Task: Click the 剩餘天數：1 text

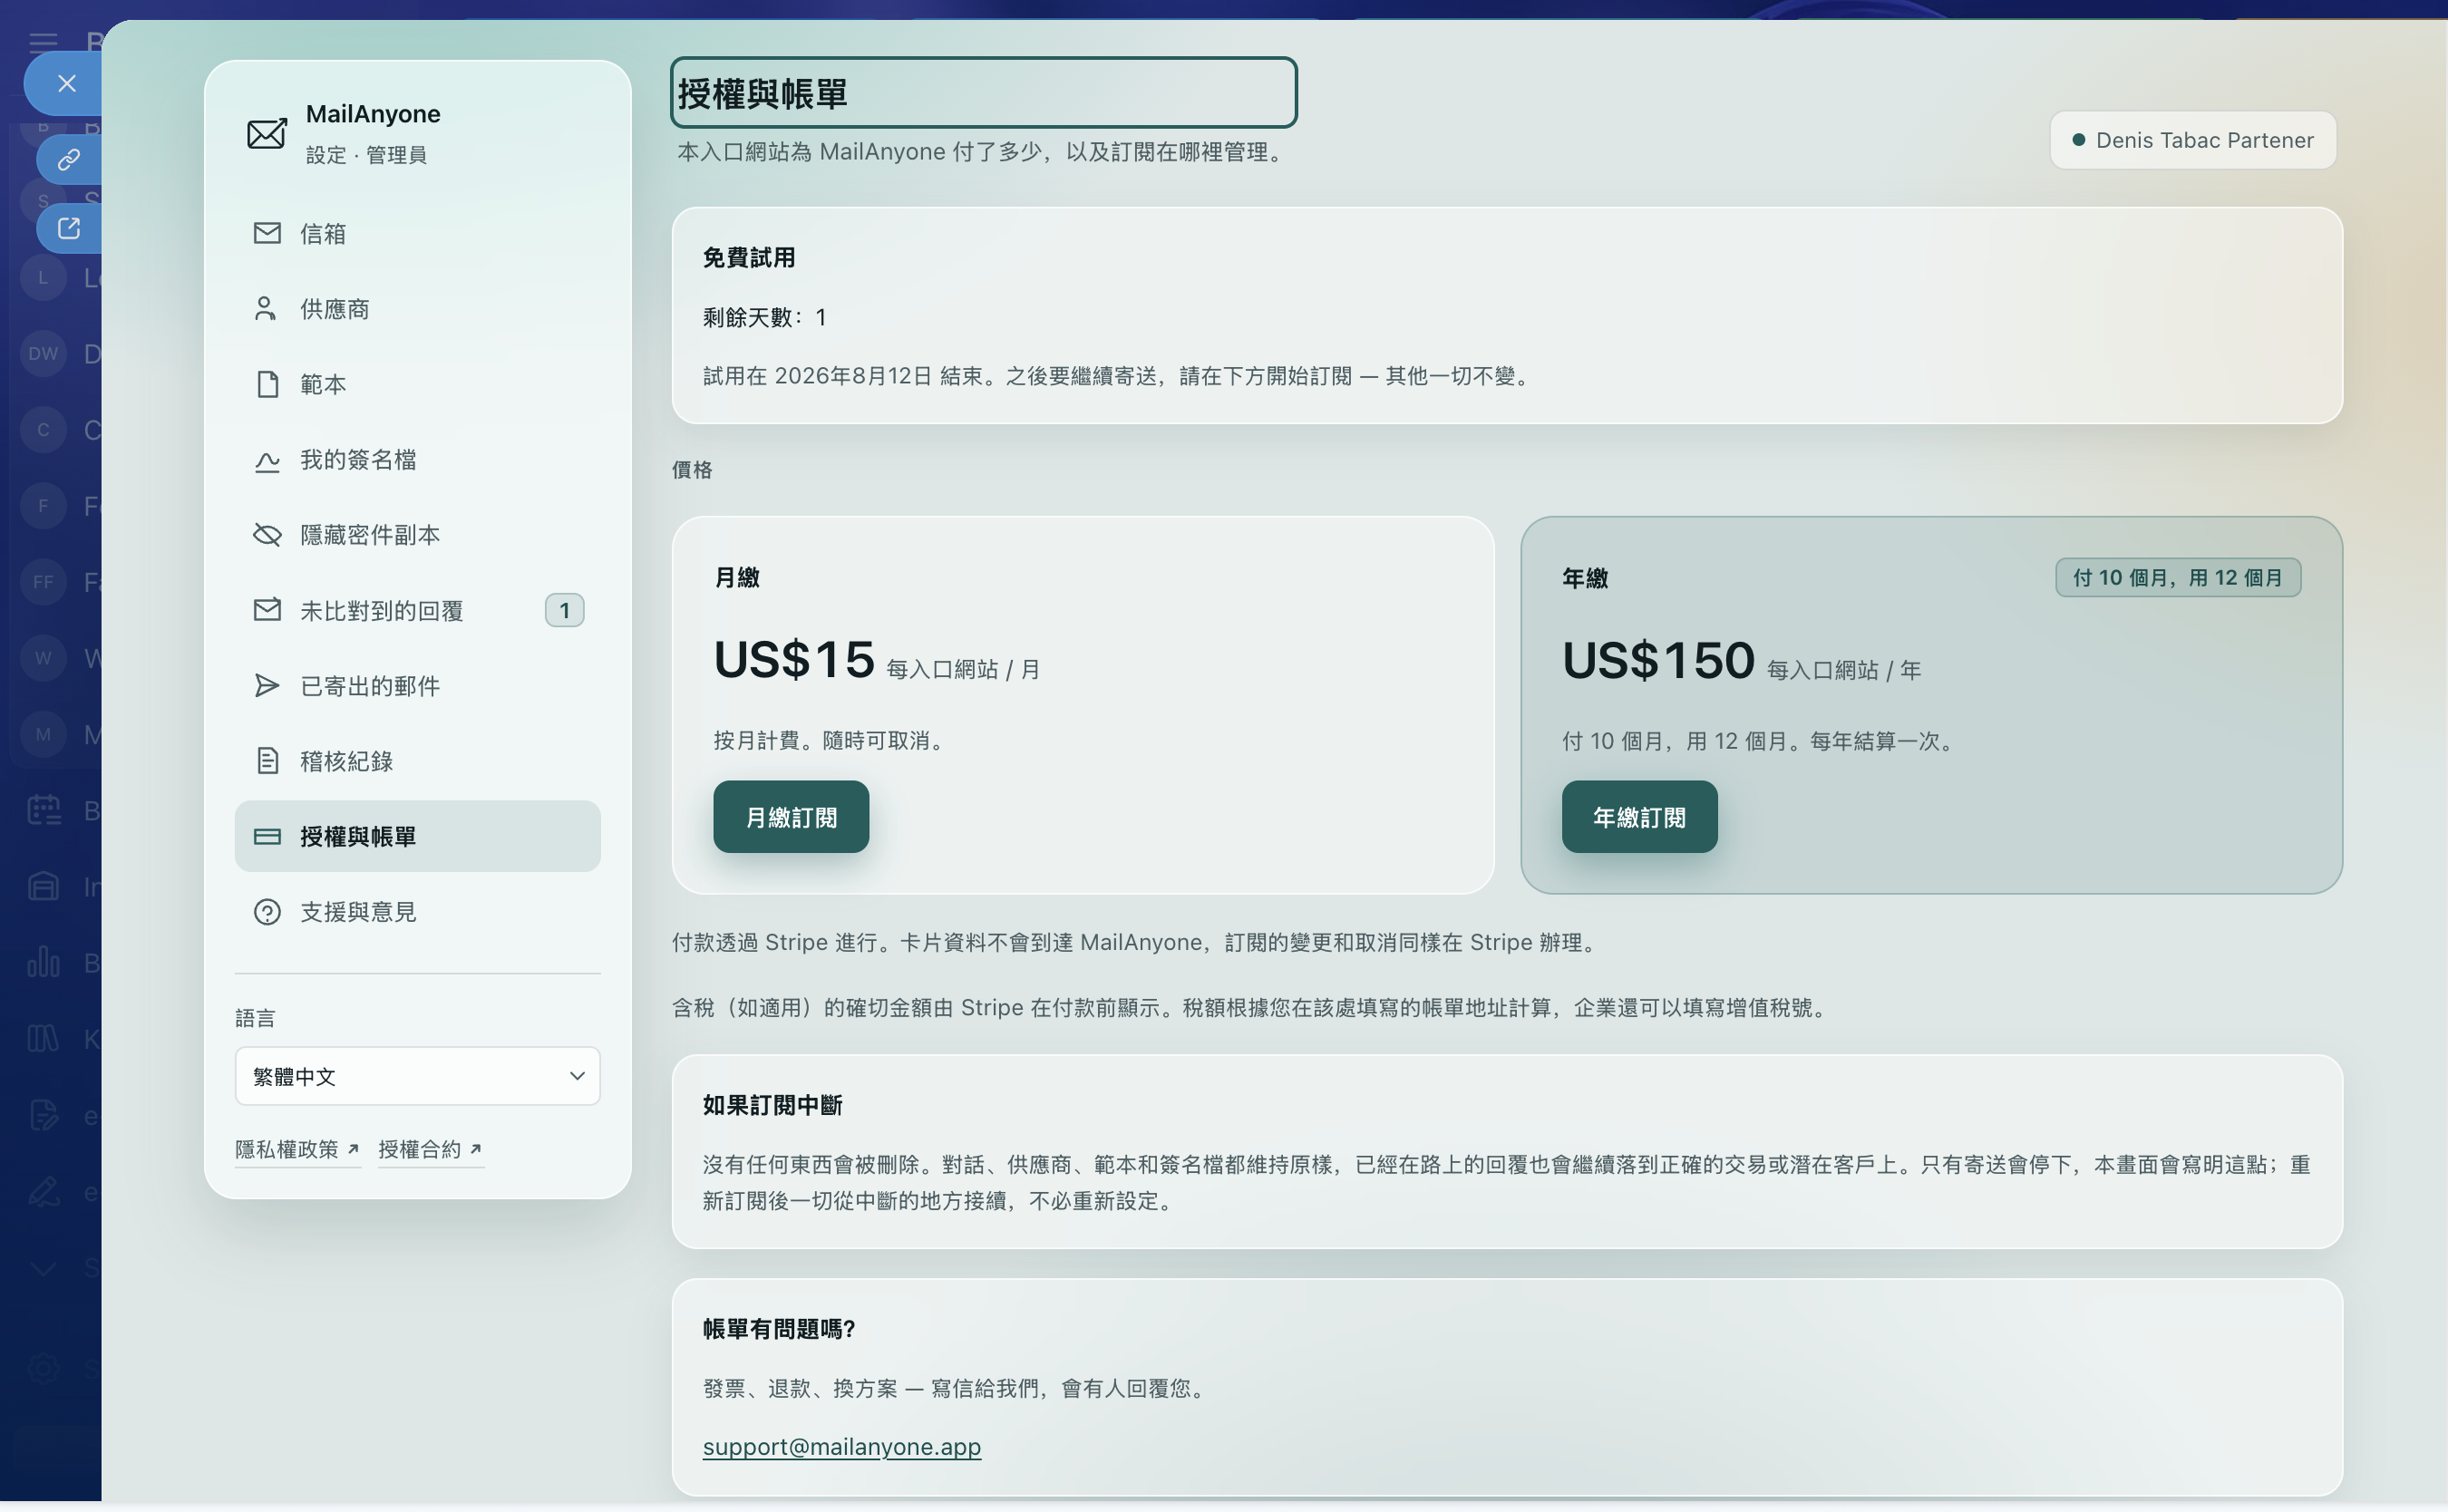Action: (x=765, y=318)
